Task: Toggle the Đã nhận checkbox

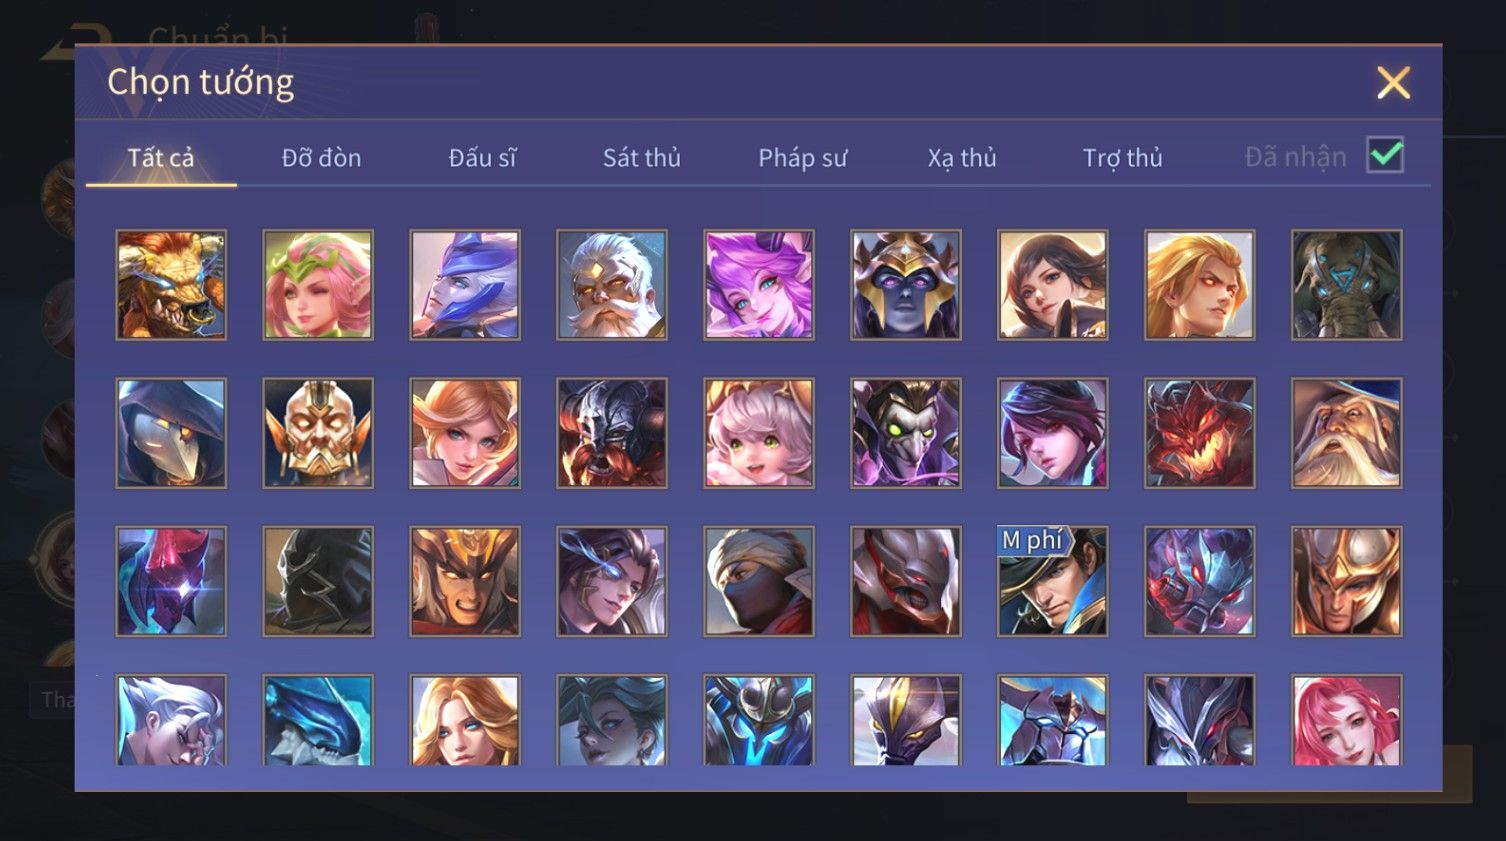Action: [x=1385, y=156]
